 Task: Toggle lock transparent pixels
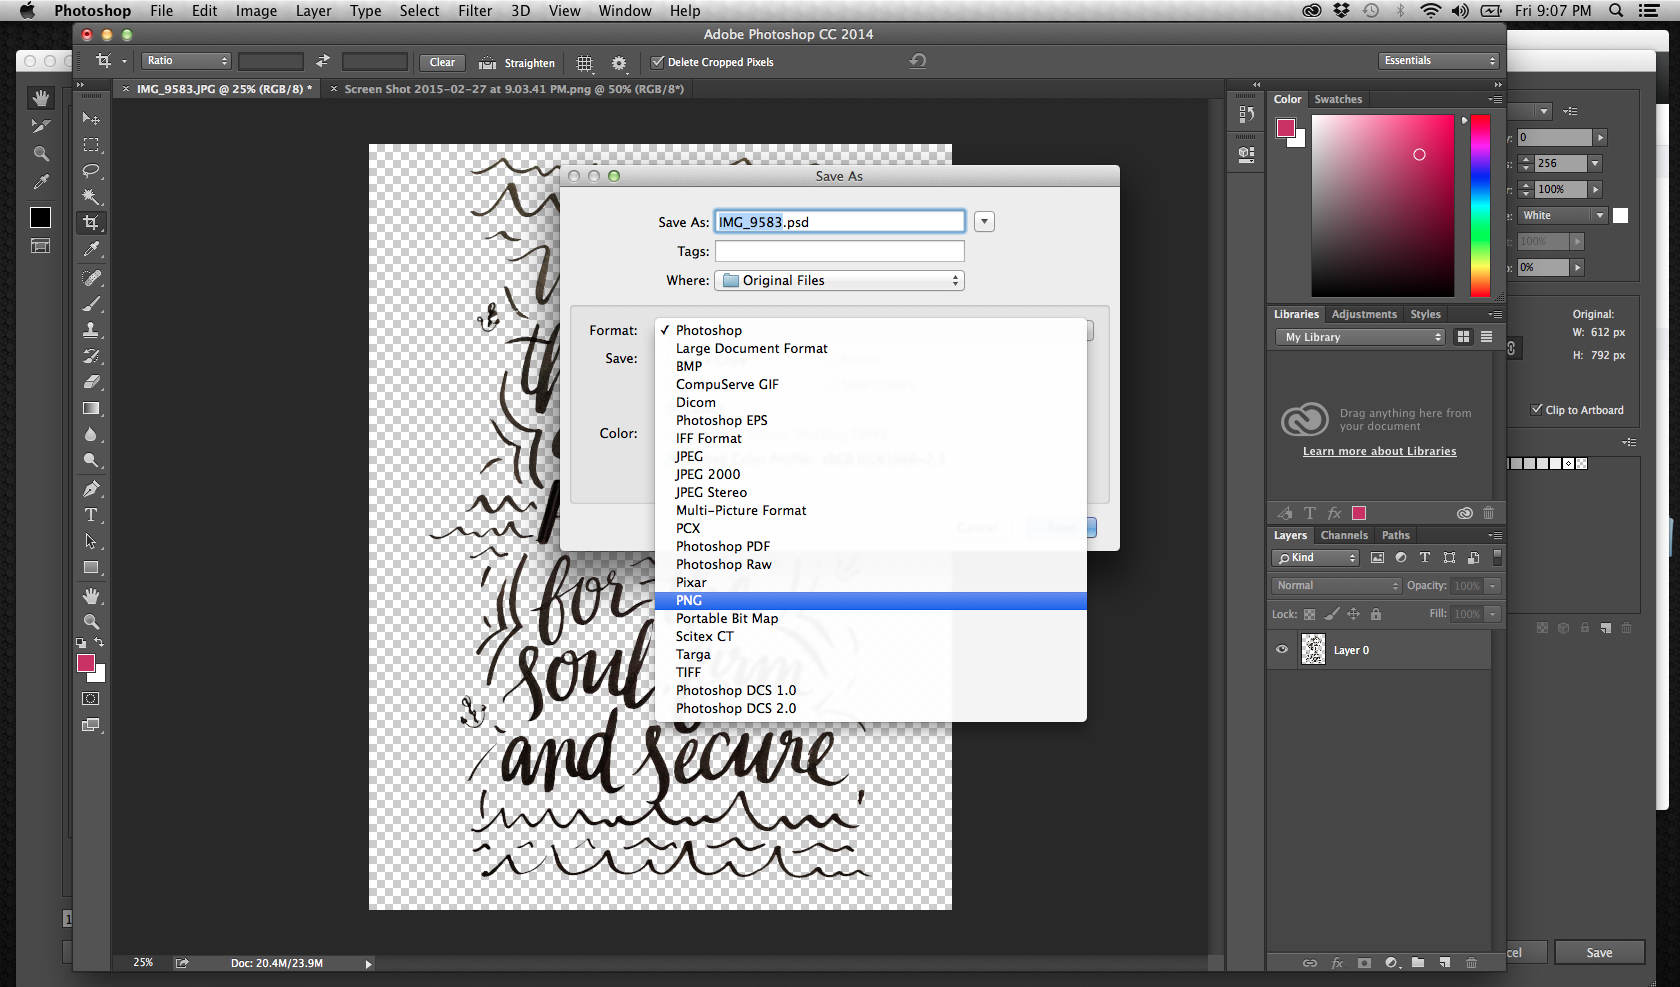pyautogui.click(x=1309, y=614)
